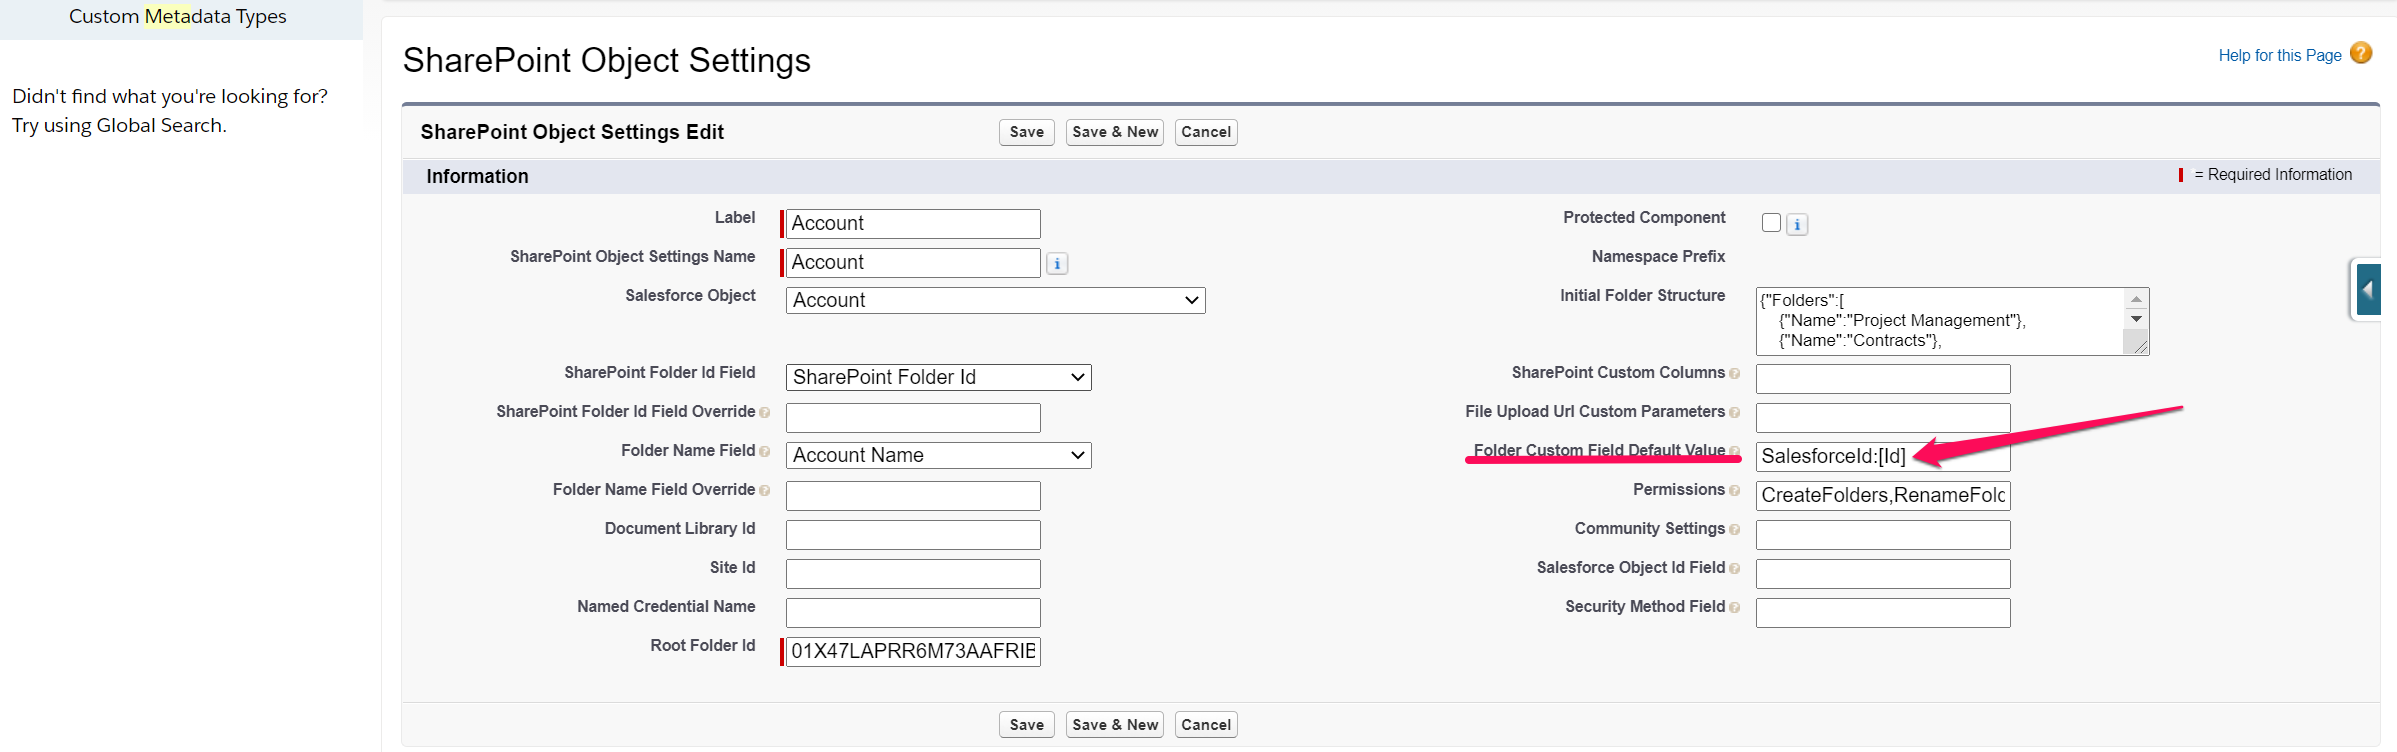Click help icon beside Community Settings label
2397x752 pixels.
coord(1734,530)
